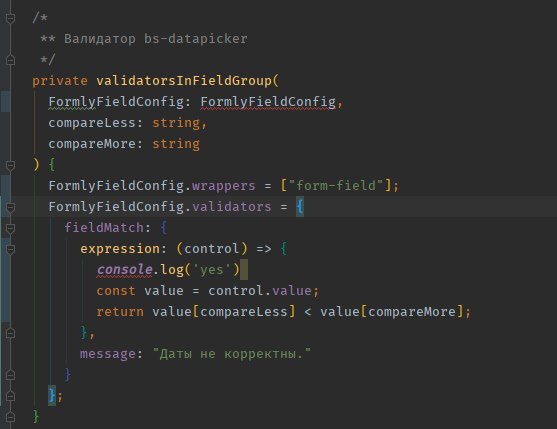The height and width of the screenshot is (429, 557).
Task: Click the comment text 'Валидатор bs-datapicker'
Action: click(156, 39)
